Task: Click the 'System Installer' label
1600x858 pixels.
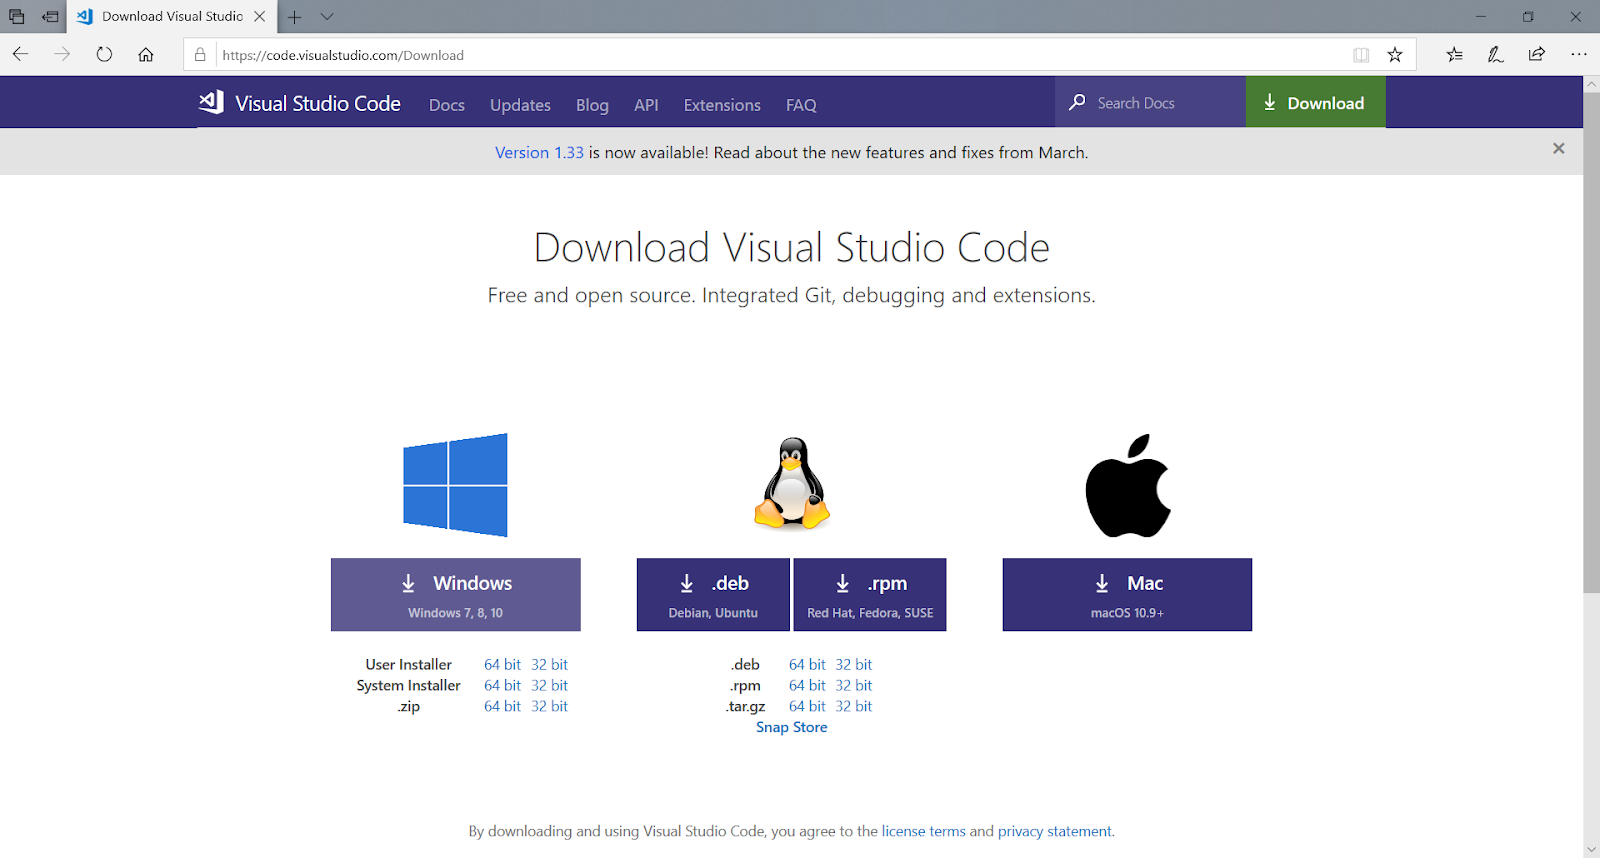Action: pyautogui.click(x=409, y=685)
